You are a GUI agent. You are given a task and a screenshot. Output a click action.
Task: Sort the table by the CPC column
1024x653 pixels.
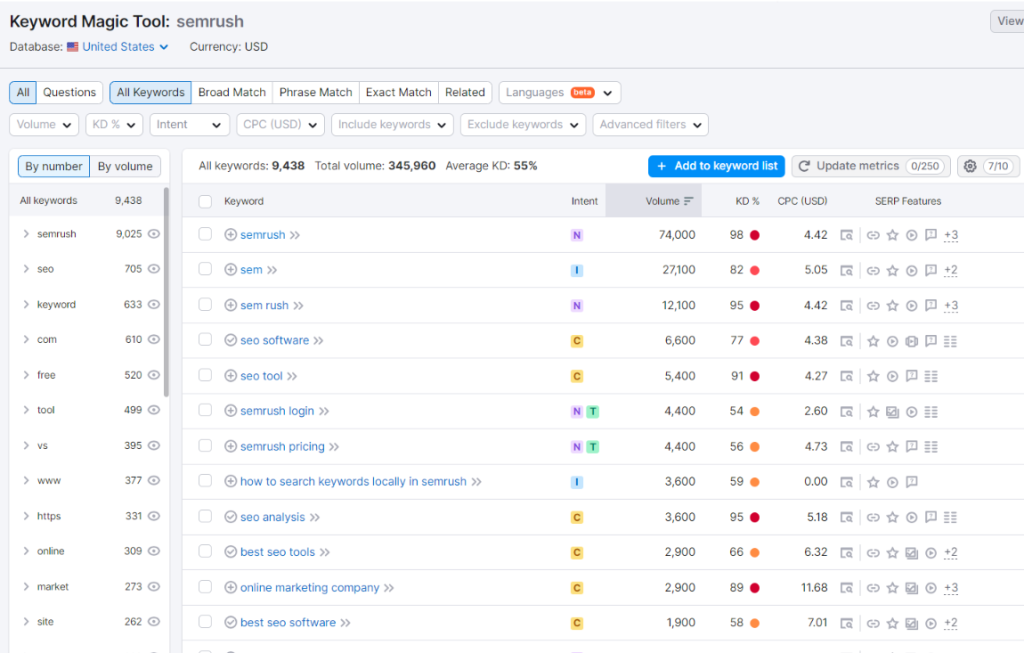[805, 200]
